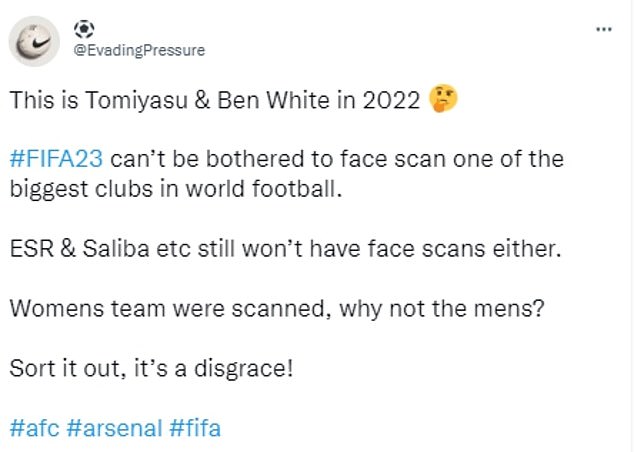
Task: Click the year '2022' in the tweet
Action: coord(391,100)
